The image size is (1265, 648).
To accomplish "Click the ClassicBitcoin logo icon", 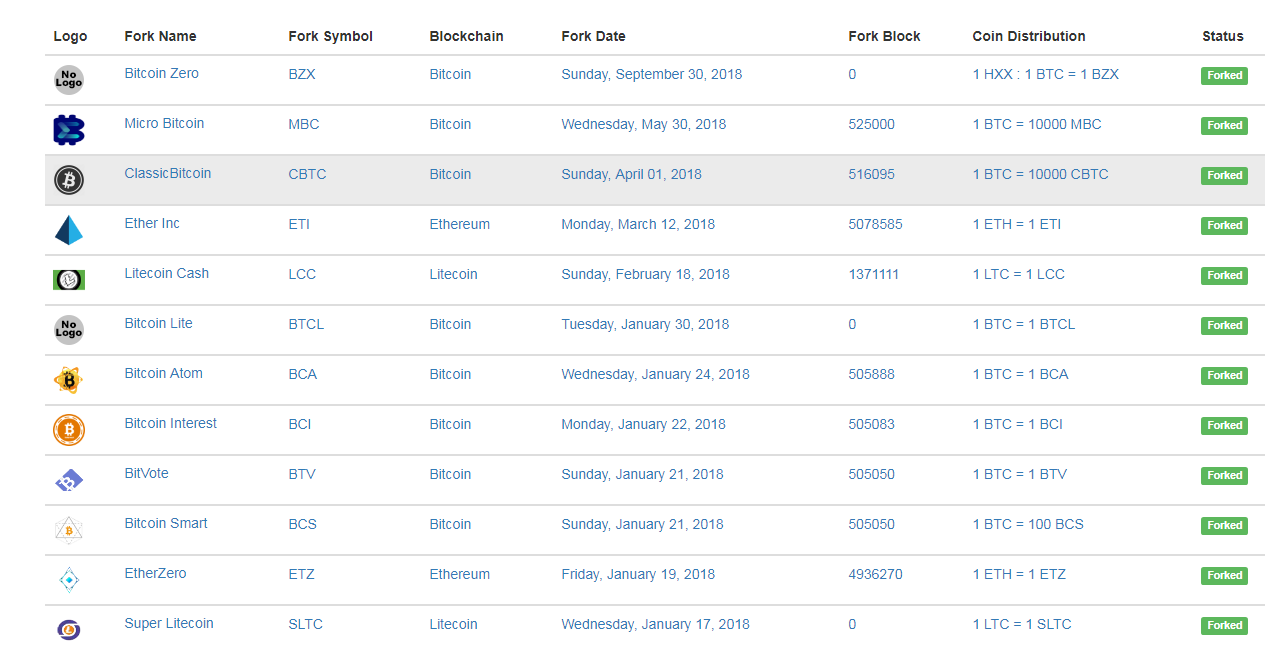I will click(x=69, y=180).
